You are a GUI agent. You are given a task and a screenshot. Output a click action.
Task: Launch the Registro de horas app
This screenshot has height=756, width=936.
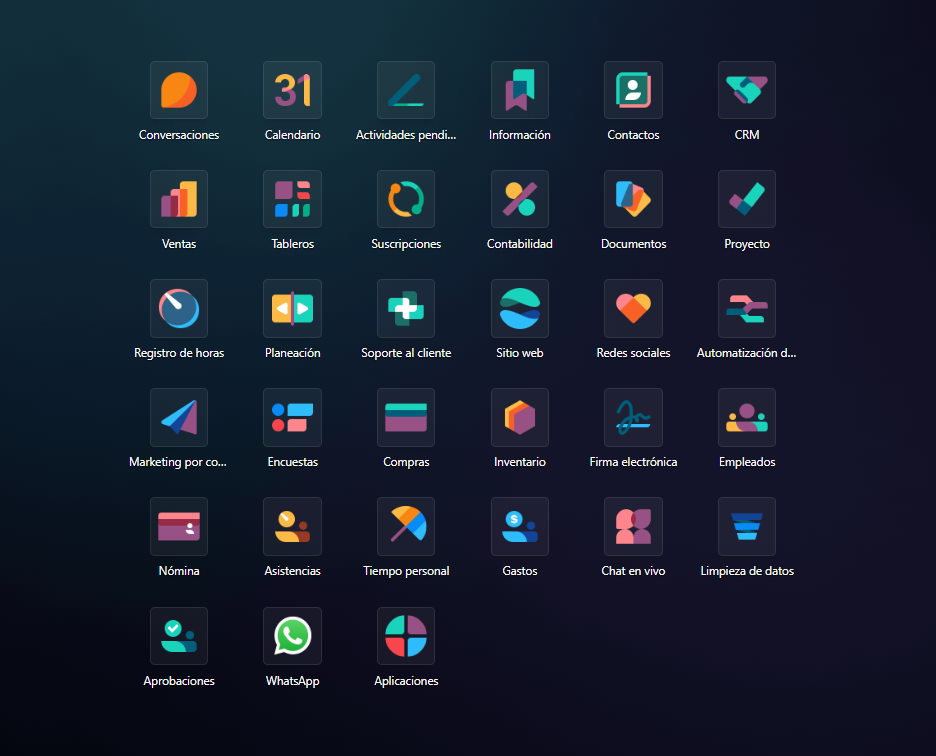click(x=179, y=308)
